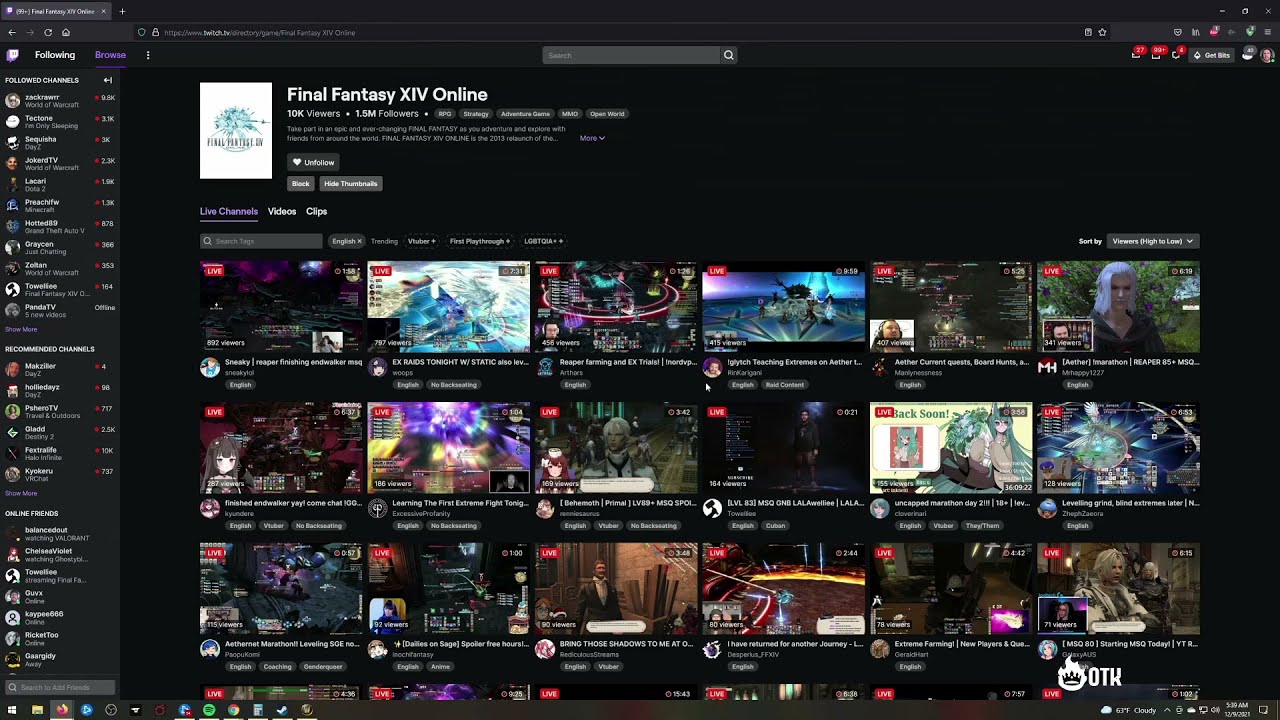This screenshot has width=1280, height=720.
Task: Open woops EX Raids stream thumbnail
Action: tap(448, 307)
